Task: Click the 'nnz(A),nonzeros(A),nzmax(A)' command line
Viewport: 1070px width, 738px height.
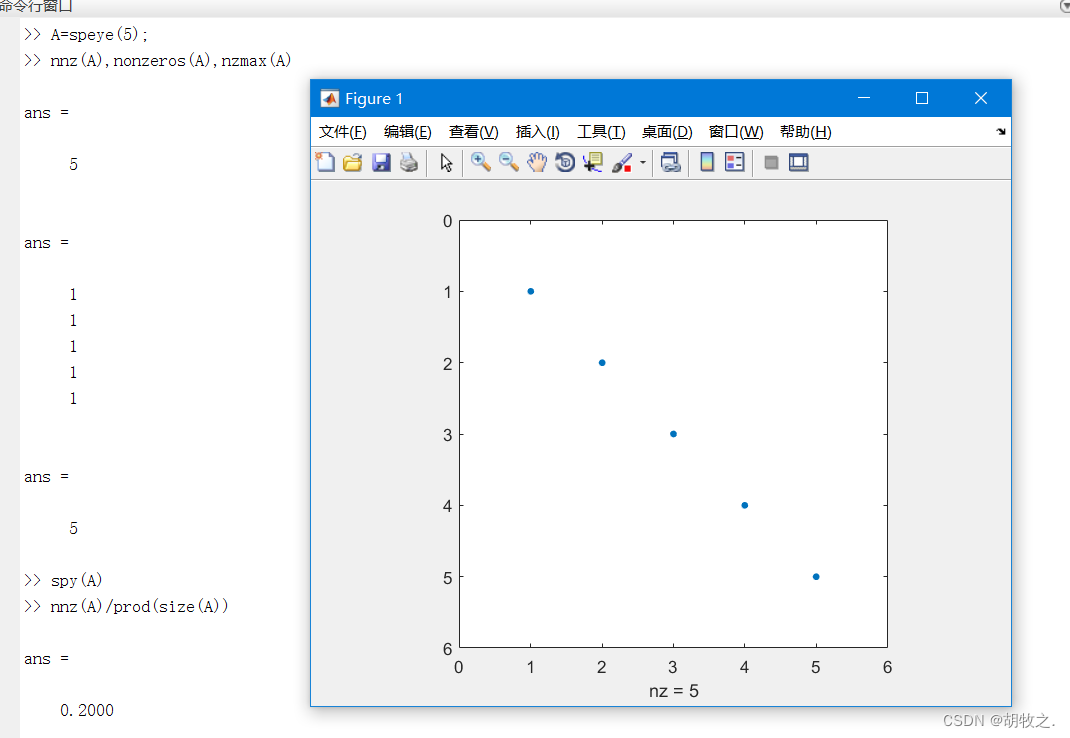Action: pos(171,60)
